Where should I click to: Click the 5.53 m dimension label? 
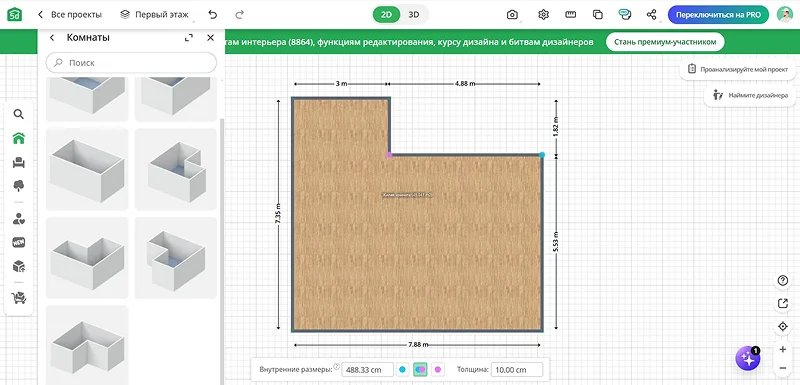click(556, 242)
